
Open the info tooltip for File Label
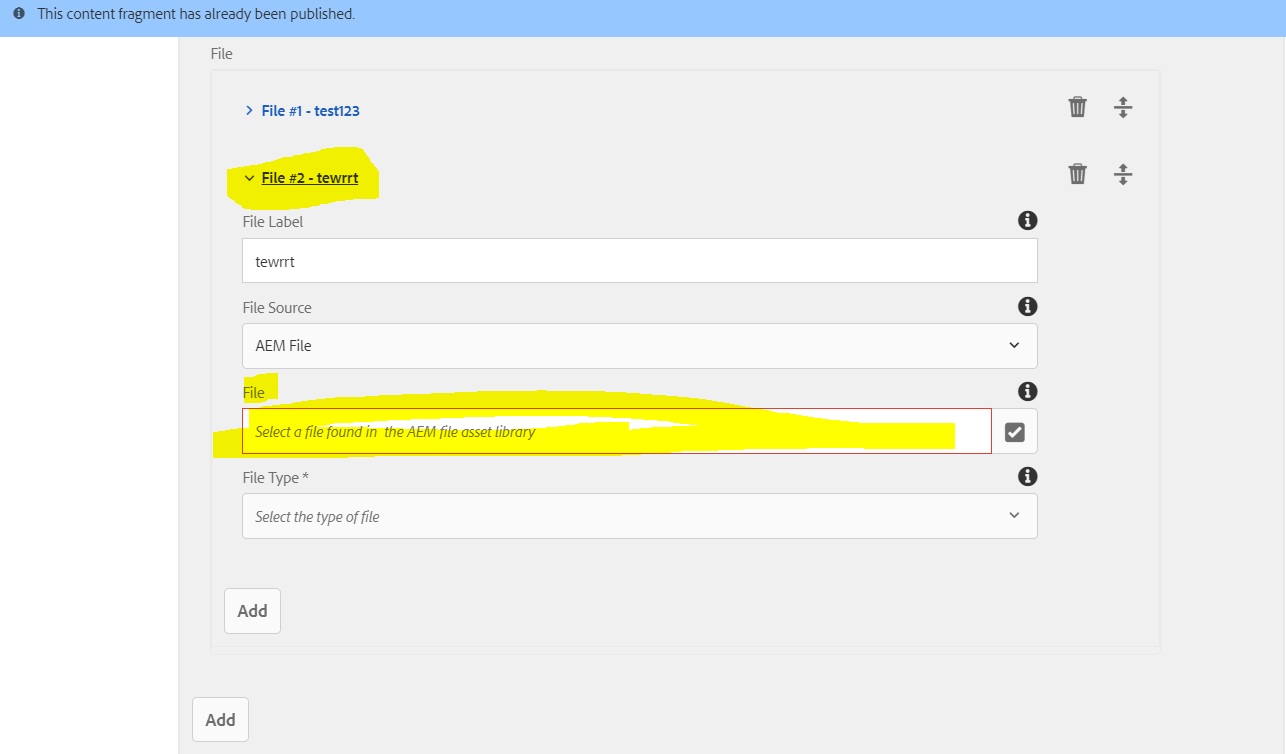click(1027, 220)
